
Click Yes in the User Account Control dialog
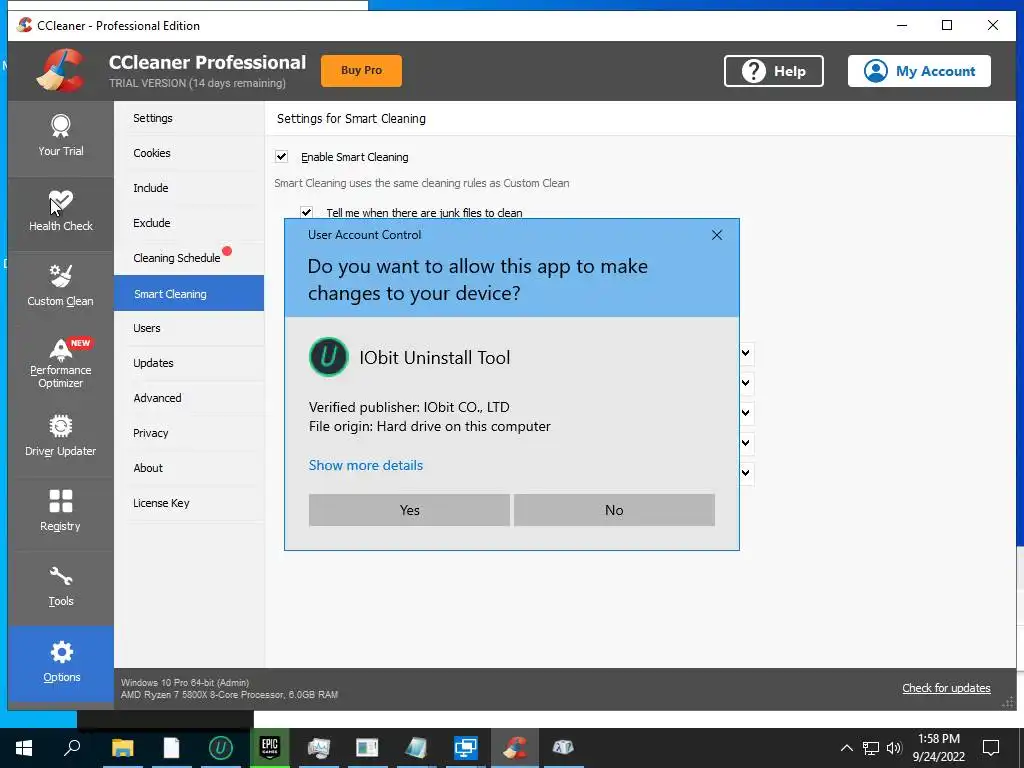coord(409,509)
